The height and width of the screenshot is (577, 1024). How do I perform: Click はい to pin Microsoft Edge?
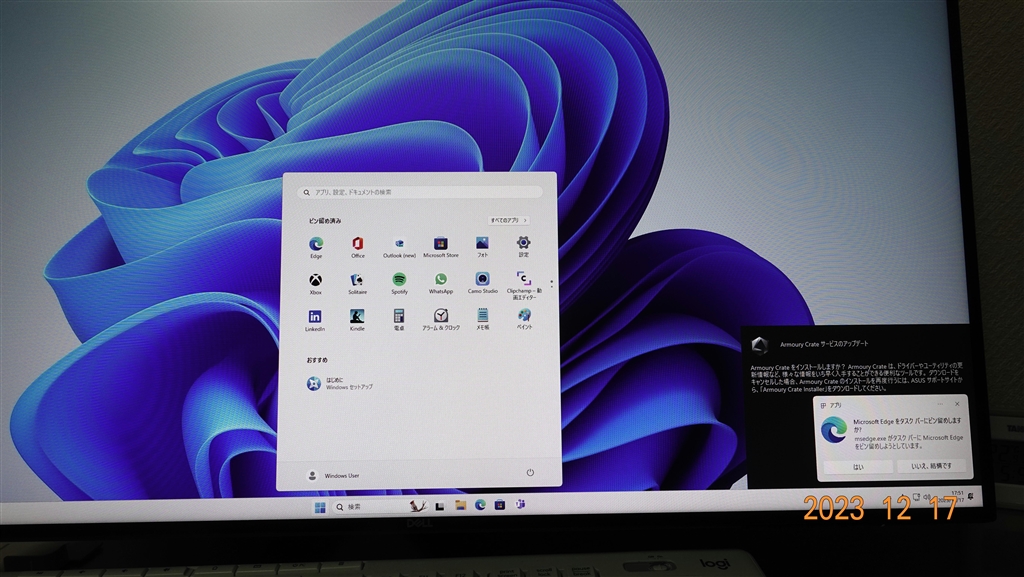[x=858, y=467]
